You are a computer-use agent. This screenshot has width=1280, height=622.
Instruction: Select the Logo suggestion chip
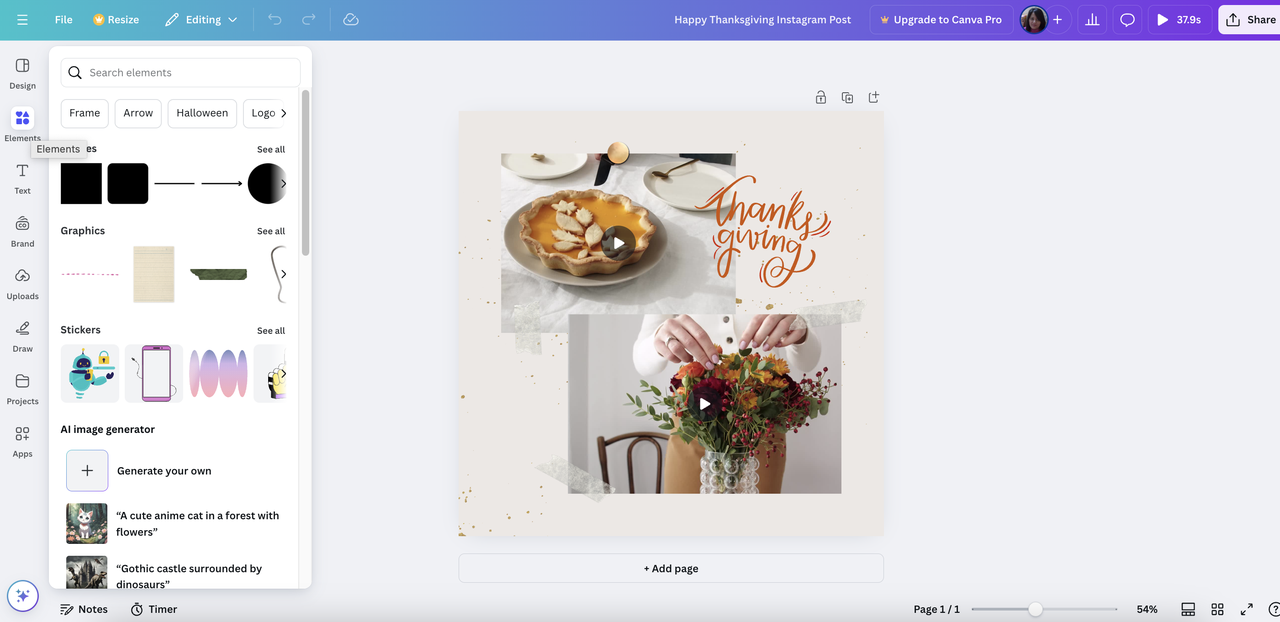263,113
